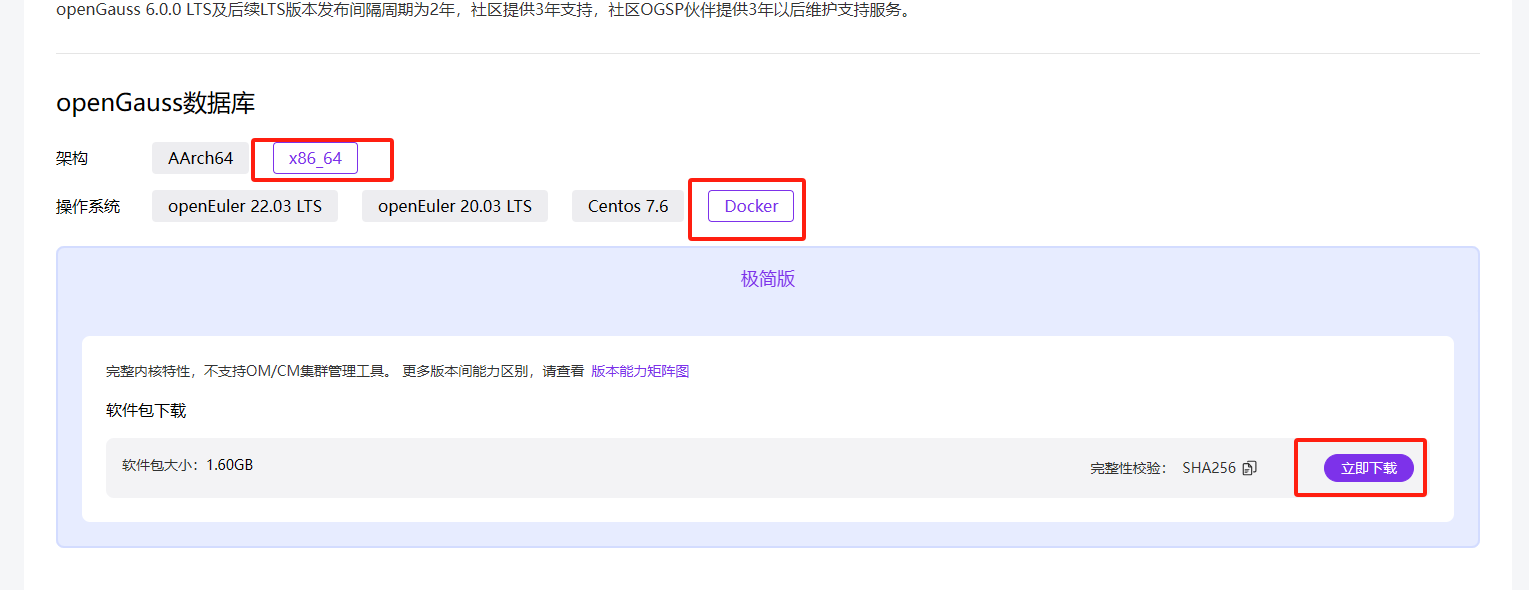Click the 完整性校验 label

pyautogui.click(x=1129, y=468)
